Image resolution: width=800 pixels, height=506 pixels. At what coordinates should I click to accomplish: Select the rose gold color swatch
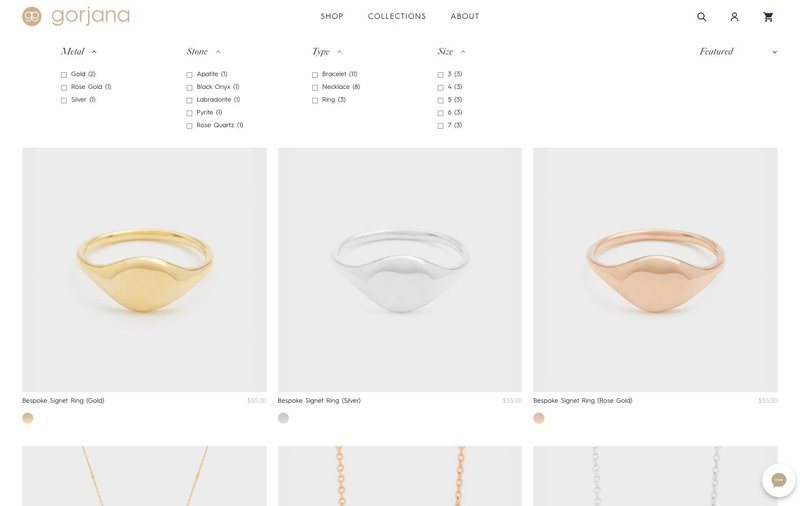coord(539,418)
